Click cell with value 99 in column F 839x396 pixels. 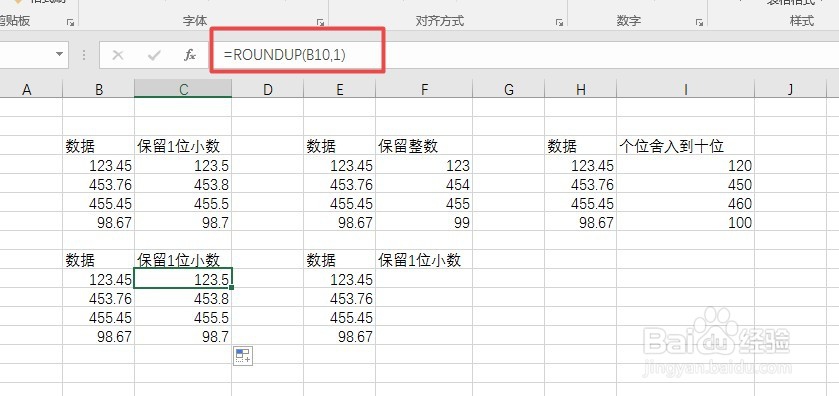(x=424, y=222)
